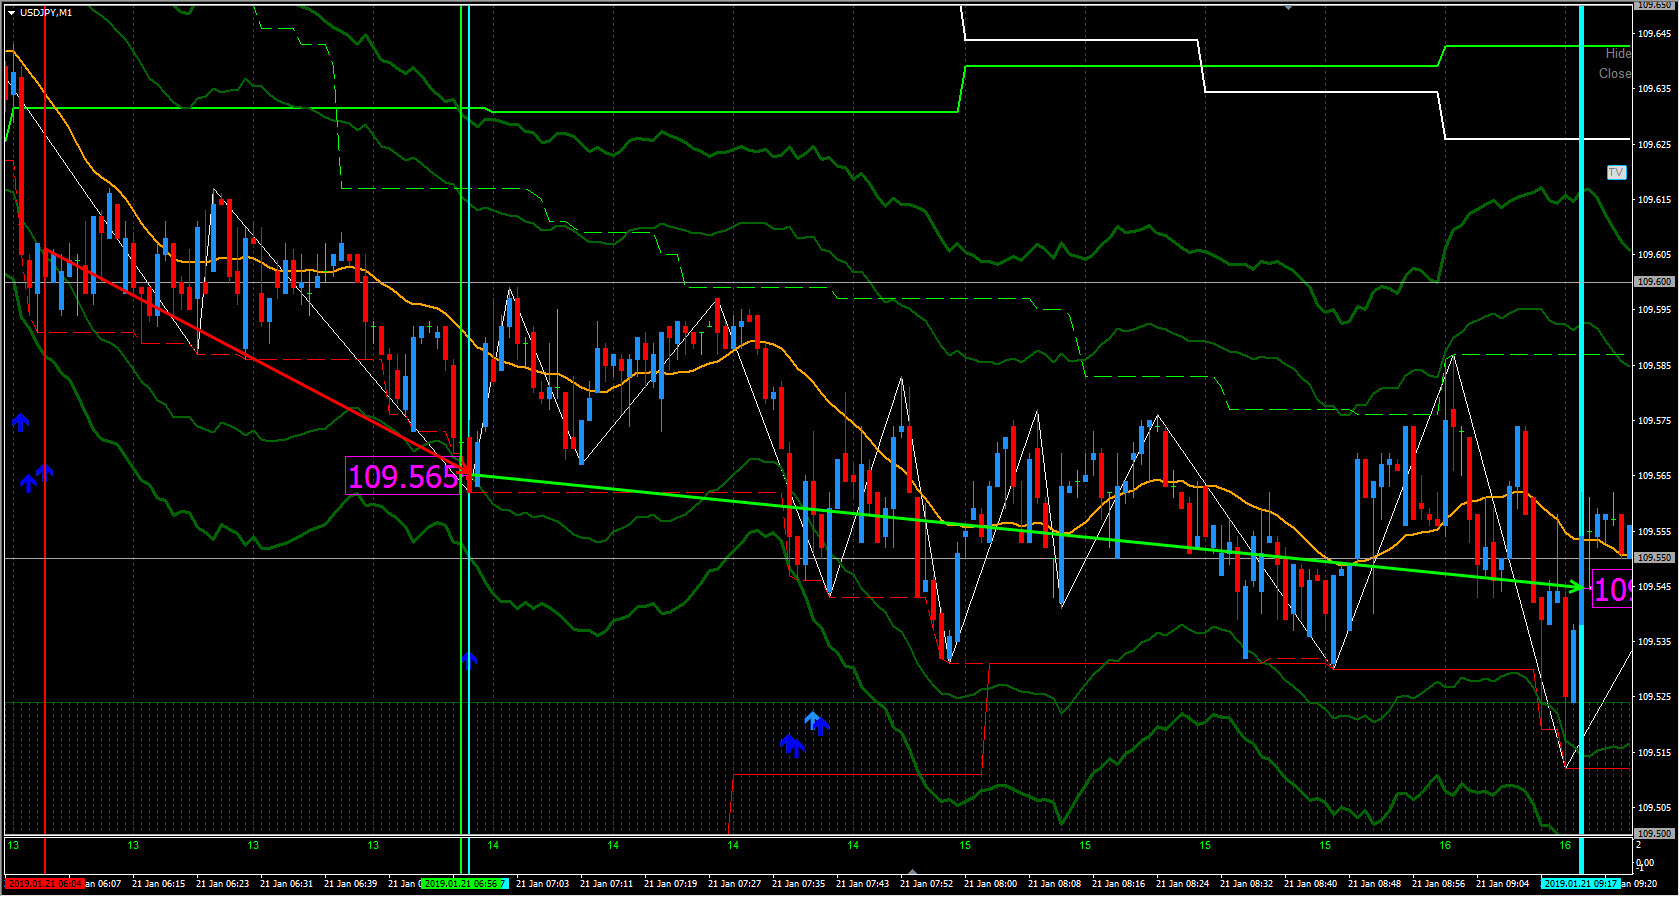This screenshot has width=1680, height=897.
Task: Click the 21 Jan 06:31 time label
Action: [x=286, y=884]
